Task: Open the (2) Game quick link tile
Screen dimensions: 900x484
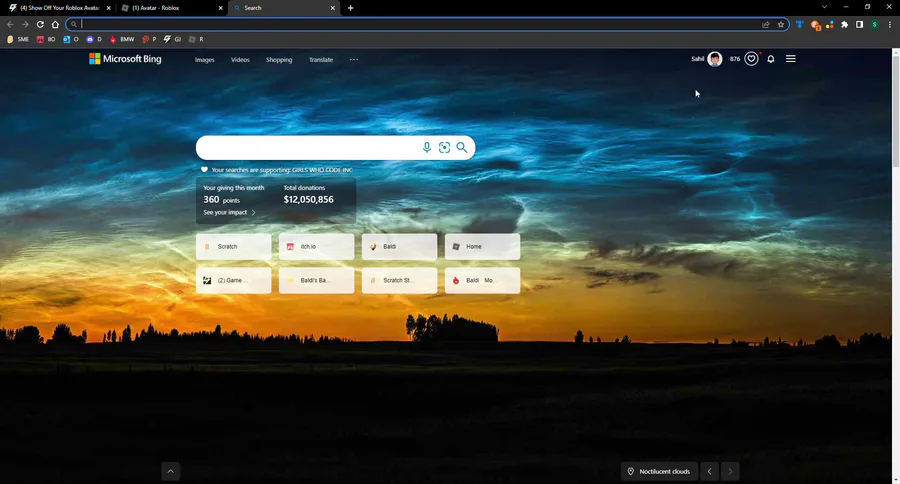Action: click(x=234, y=280)
